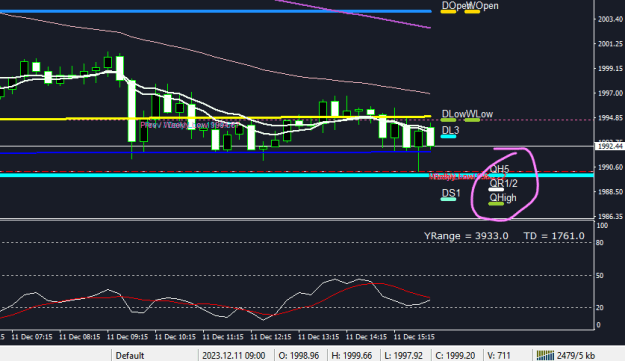Select the WLow level label
This screenshot has height=361, width=625.
pos(480,114)
